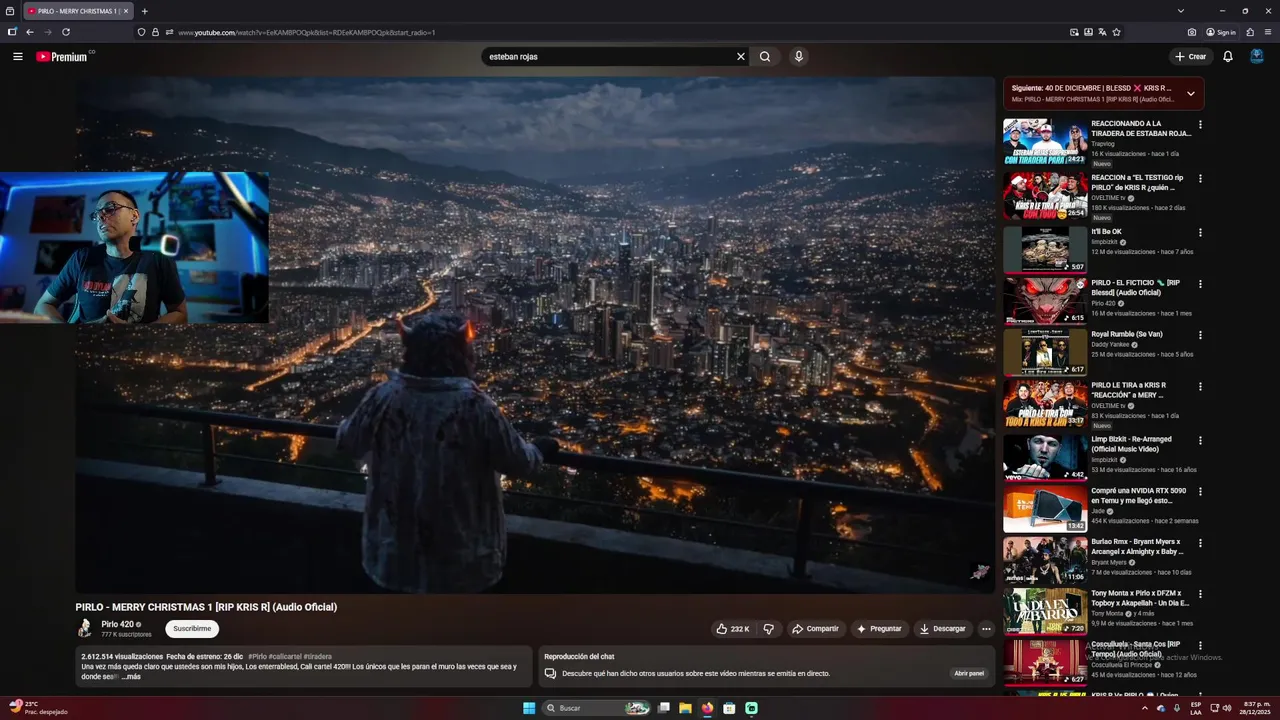Click the main video player to pause

click(535, 335)
